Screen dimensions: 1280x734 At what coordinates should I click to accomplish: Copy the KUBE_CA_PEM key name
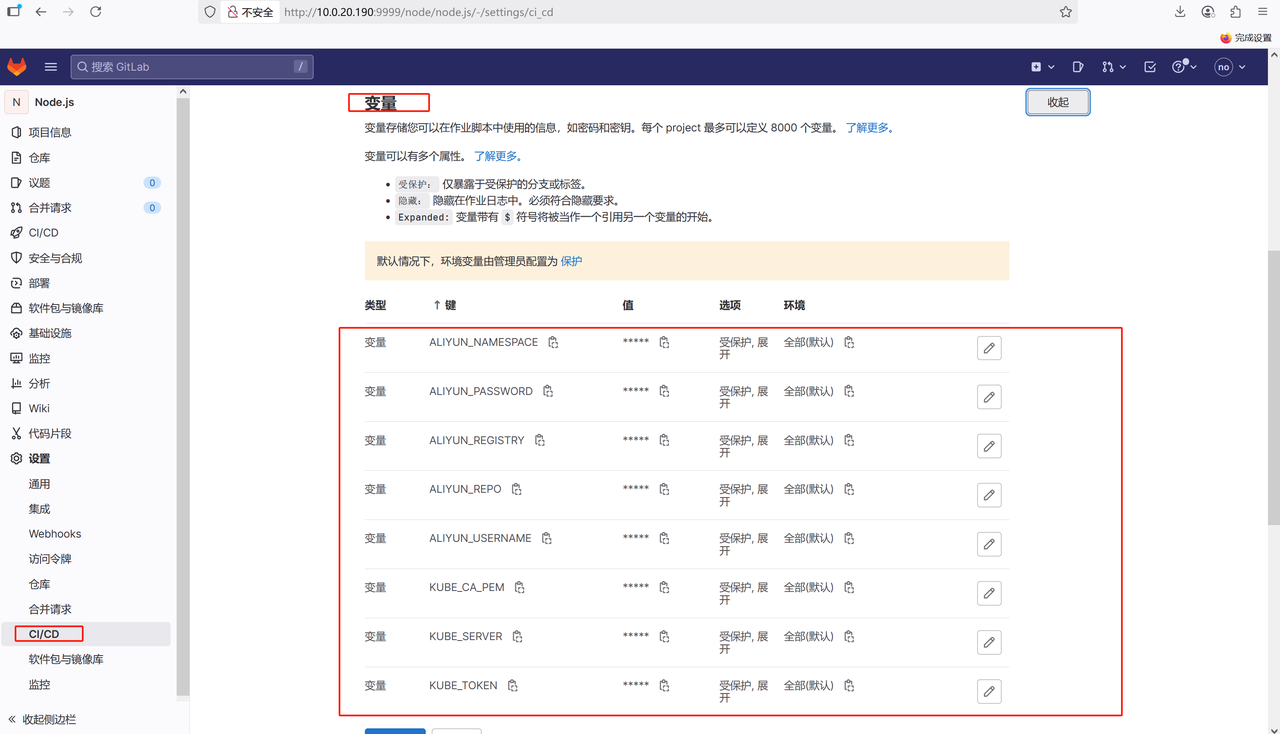(520, 587)
